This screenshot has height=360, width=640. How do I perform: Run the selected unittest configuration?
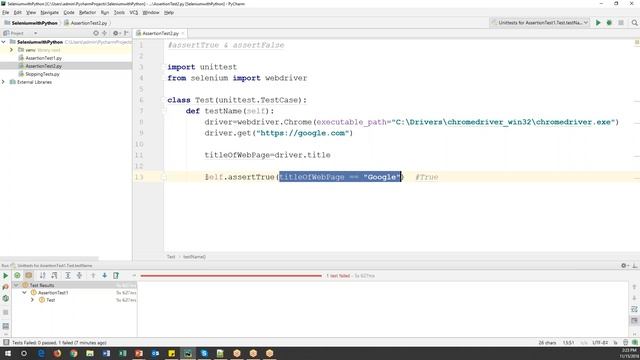click(598, 23)
